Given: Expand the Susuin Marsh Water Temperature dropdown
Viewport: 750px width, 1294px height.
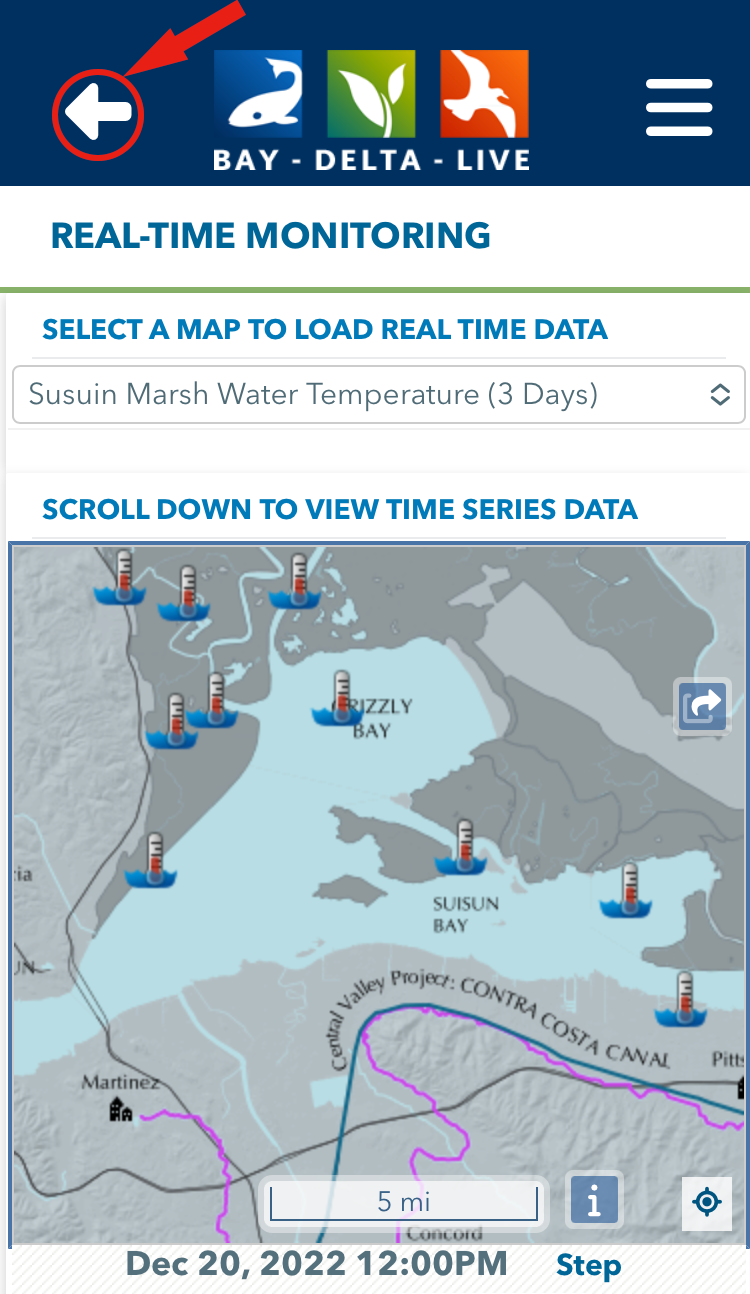Looking at the screenshot, I should click(x=379, y=394).
